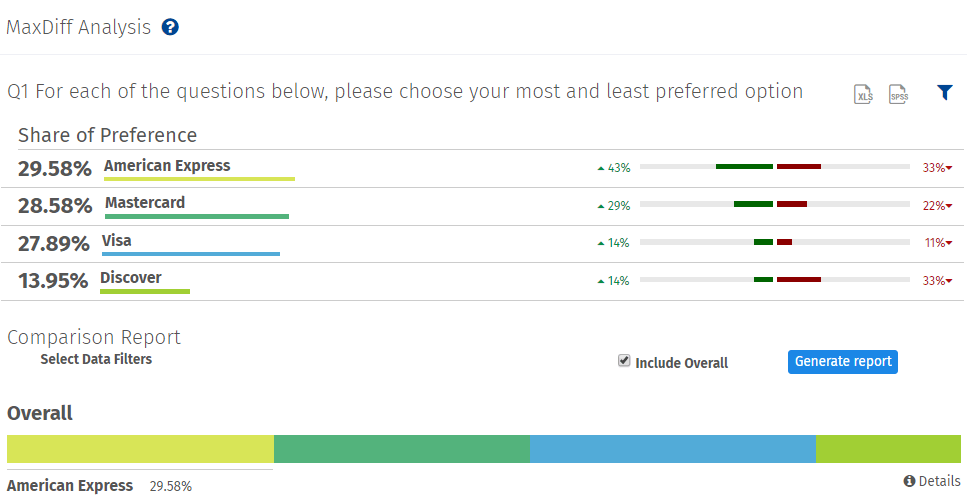Toggle the Include Overall checkbox
Viewport: 967px width, 504px height.
click(x=624, y=361)
